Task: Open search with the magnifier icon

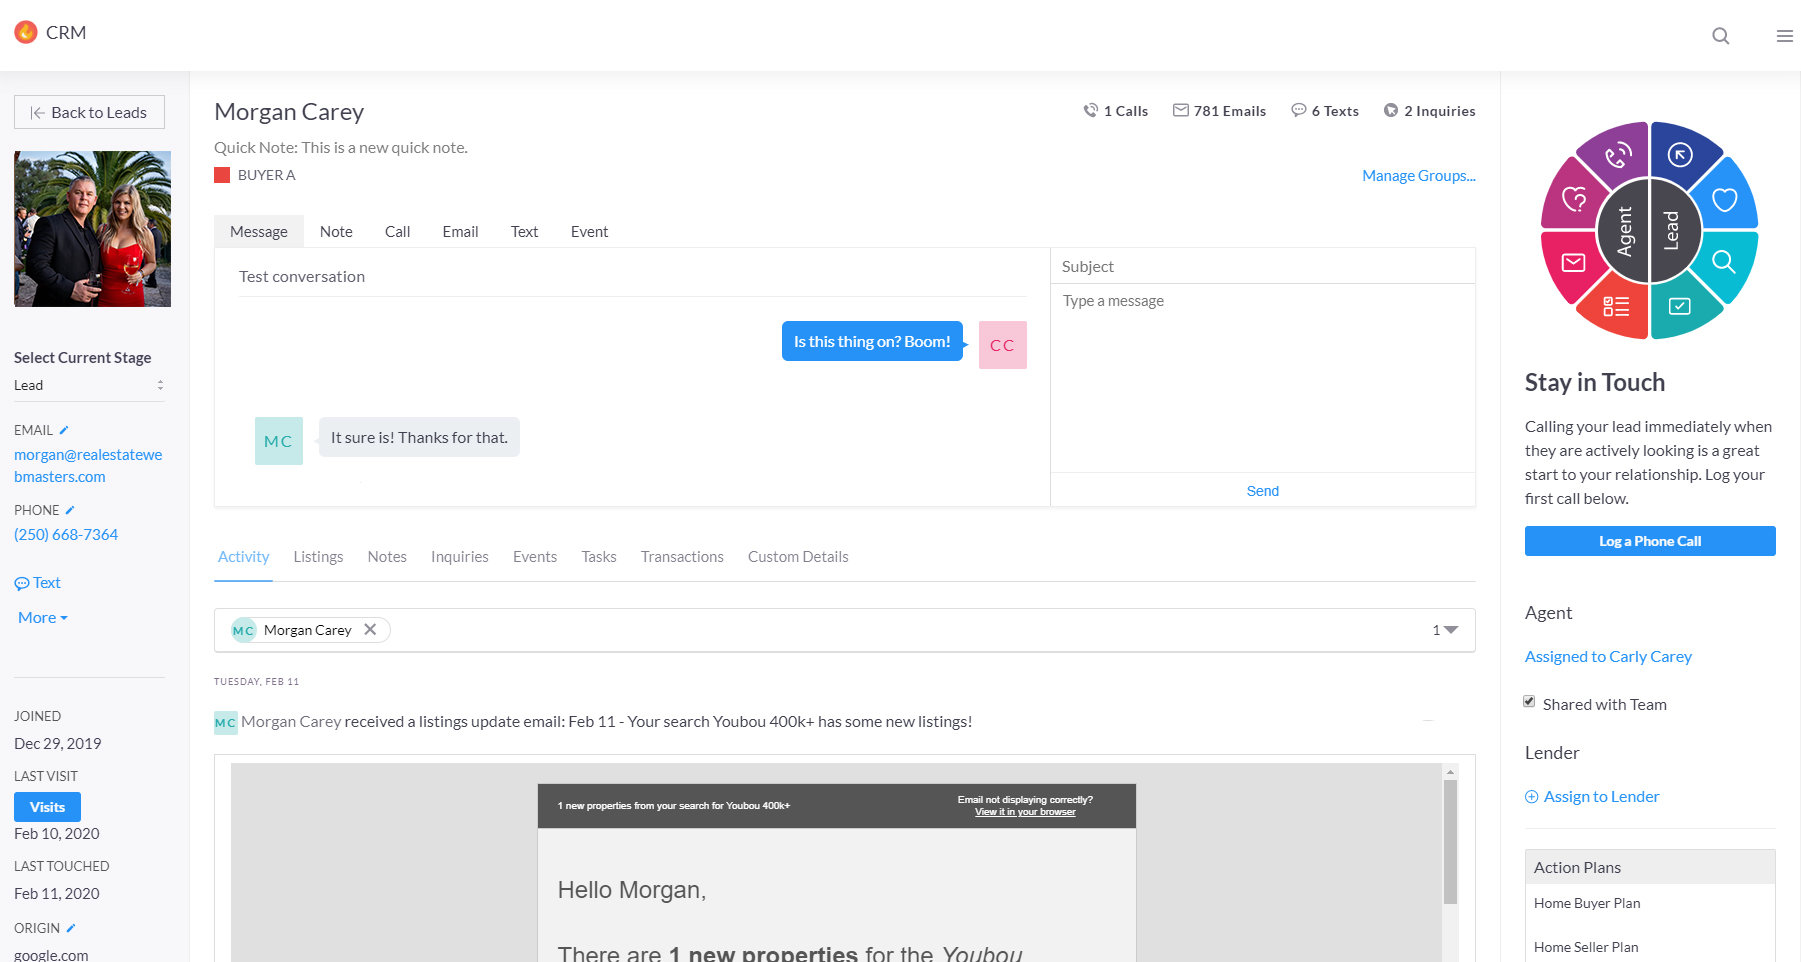Action: point(1720,36)
